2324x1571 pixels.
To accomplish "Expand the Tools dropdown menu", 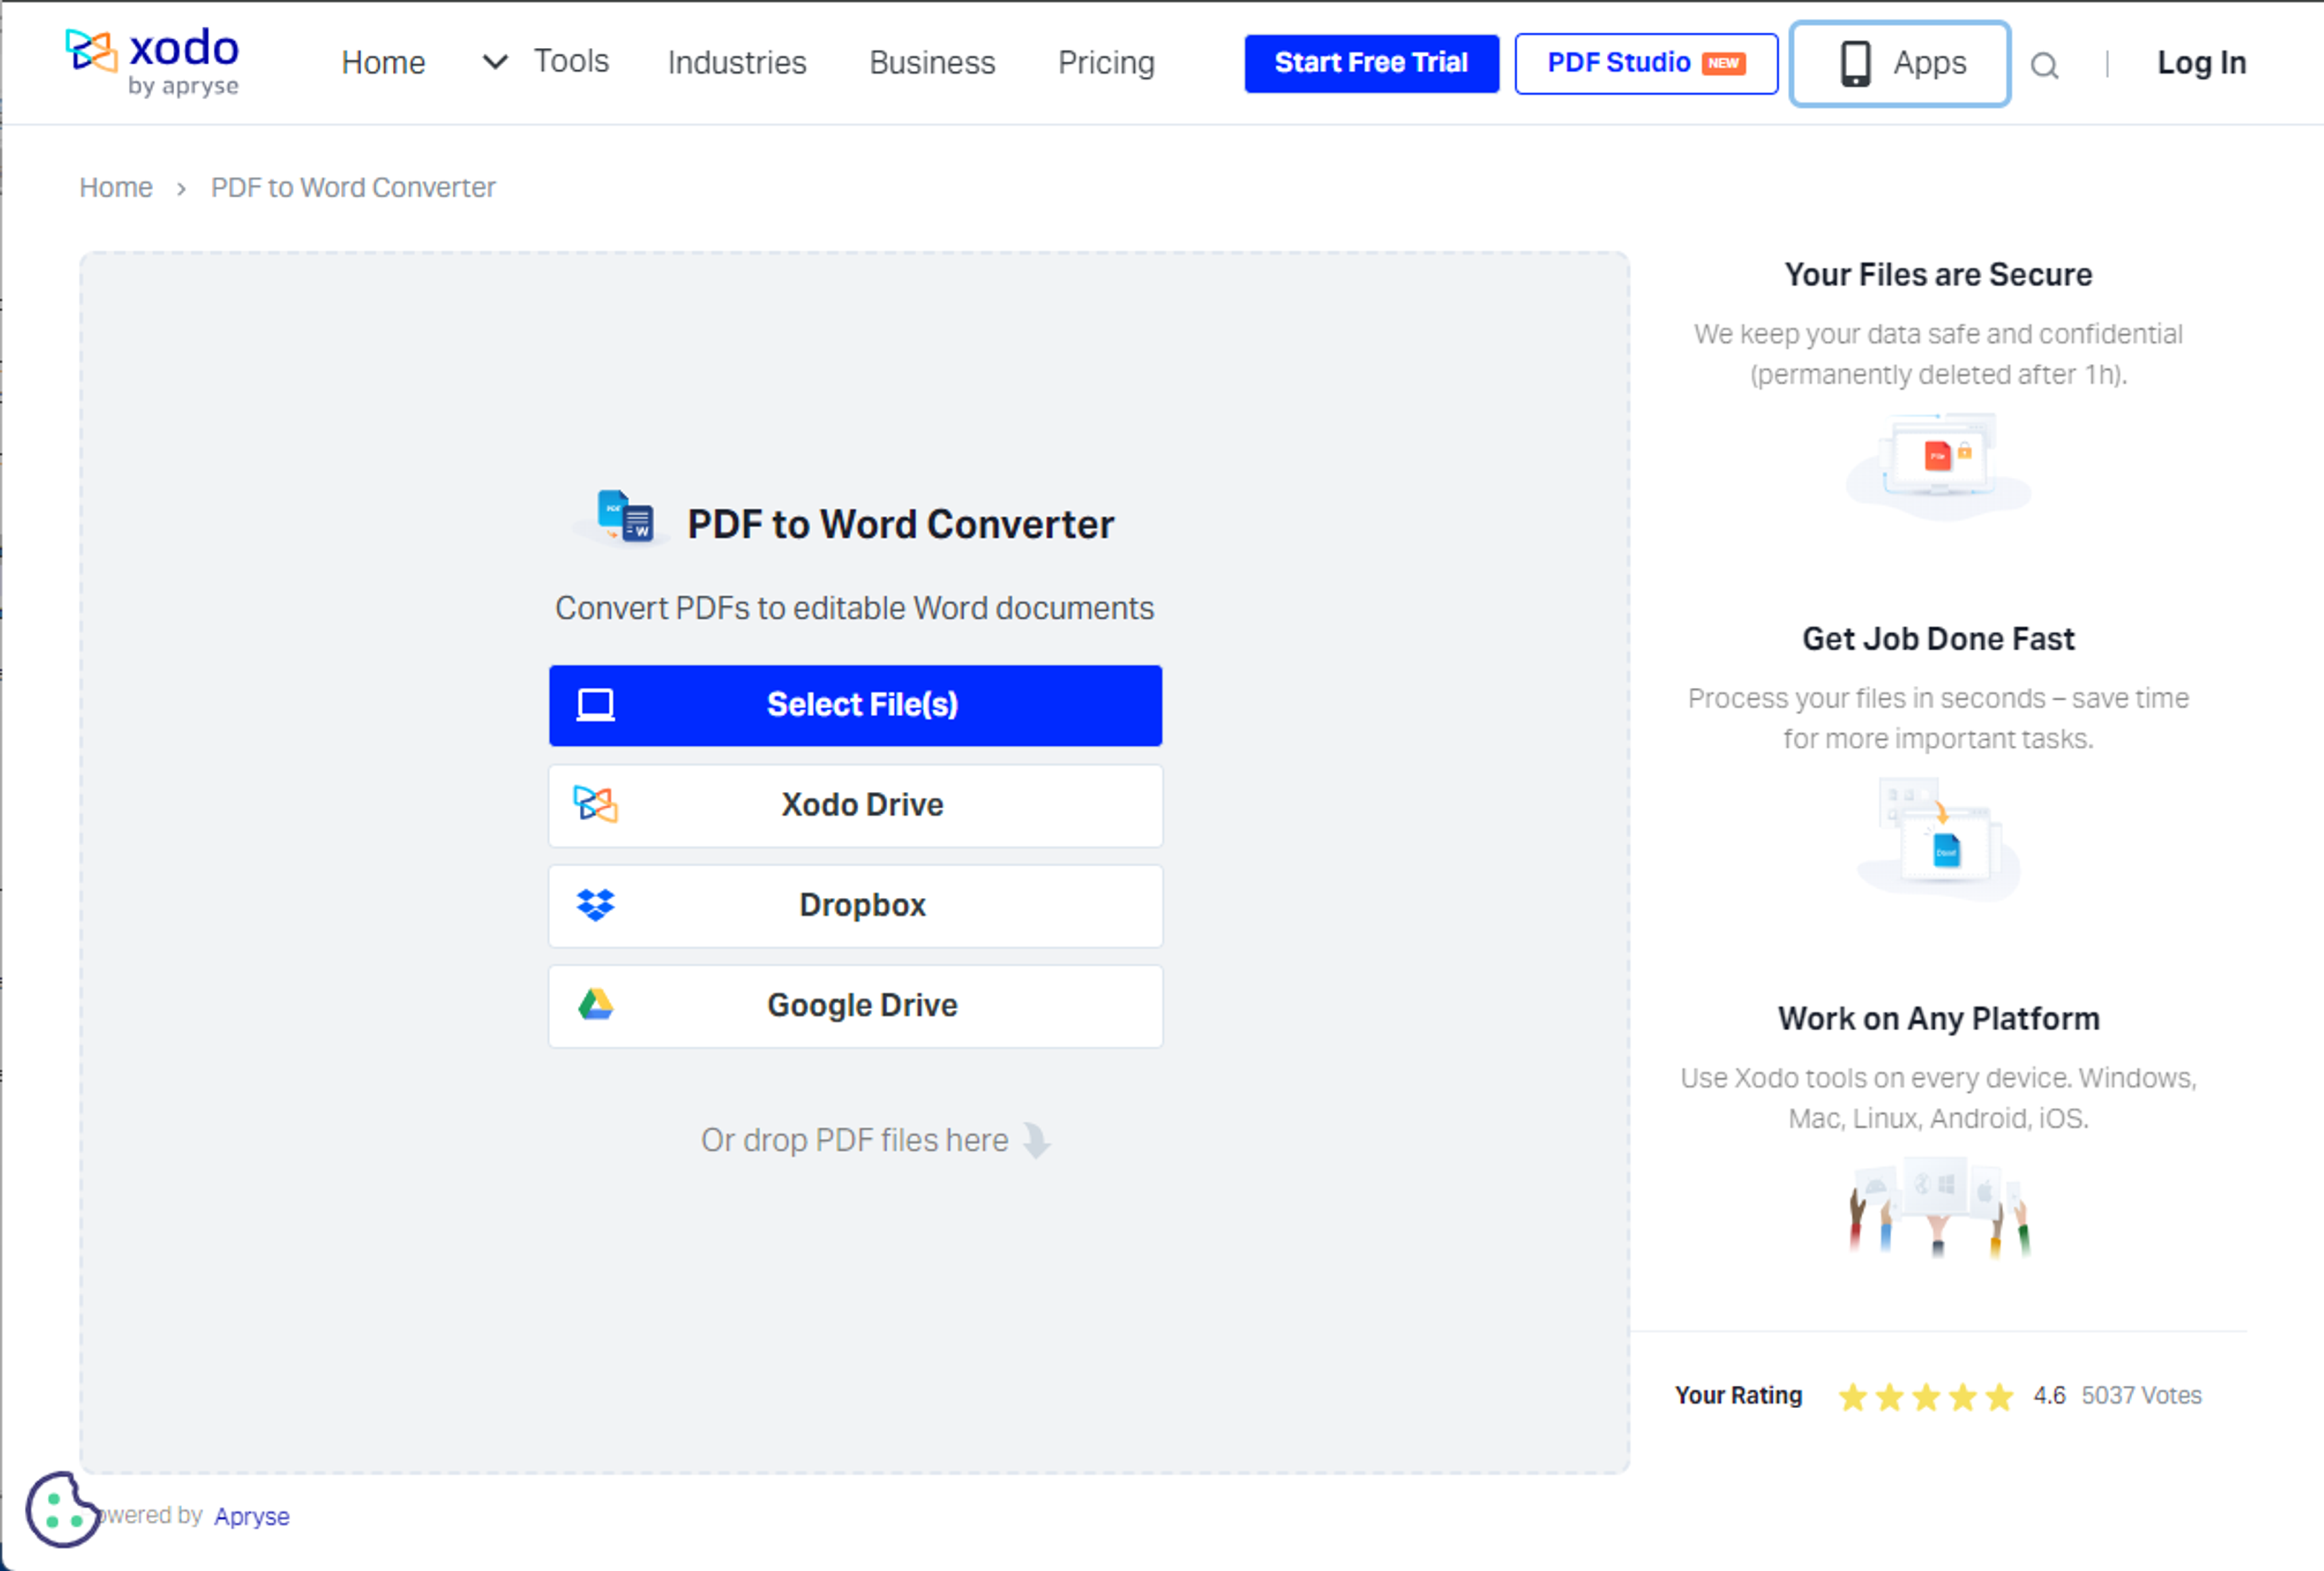I will tap(545, 62).
